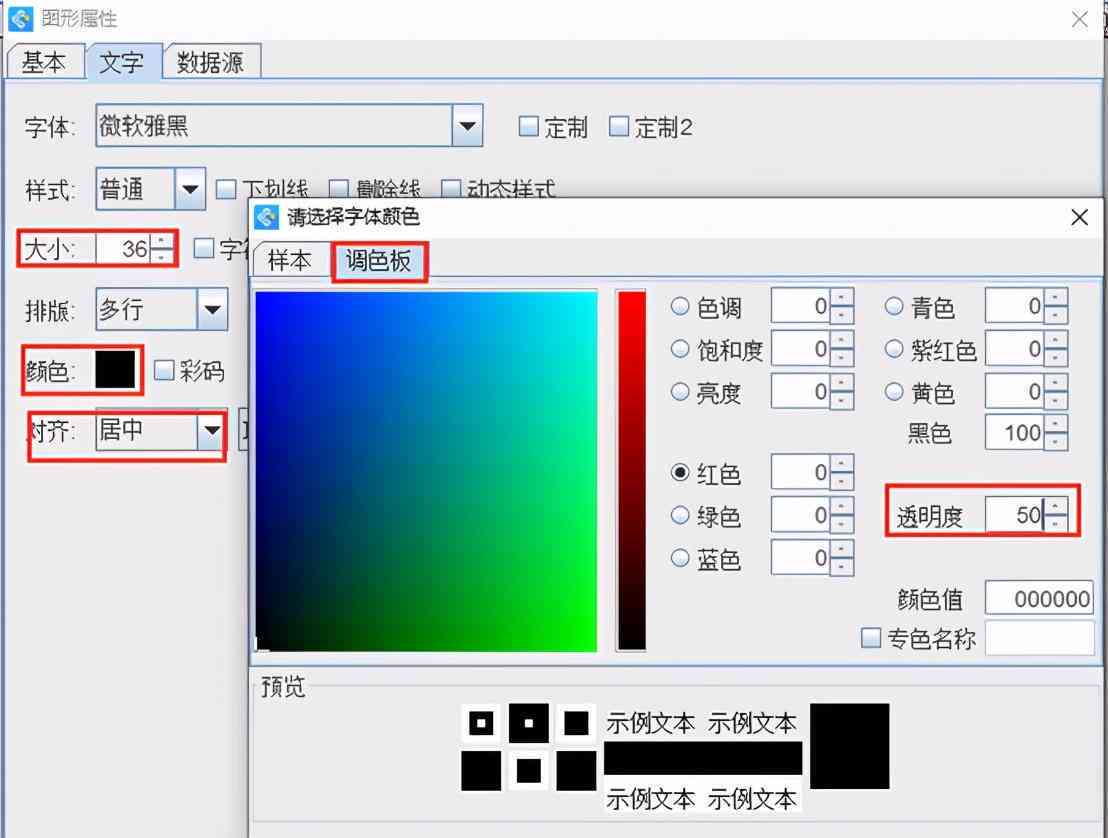Open the 样式 style dropdown

point(189,189)
